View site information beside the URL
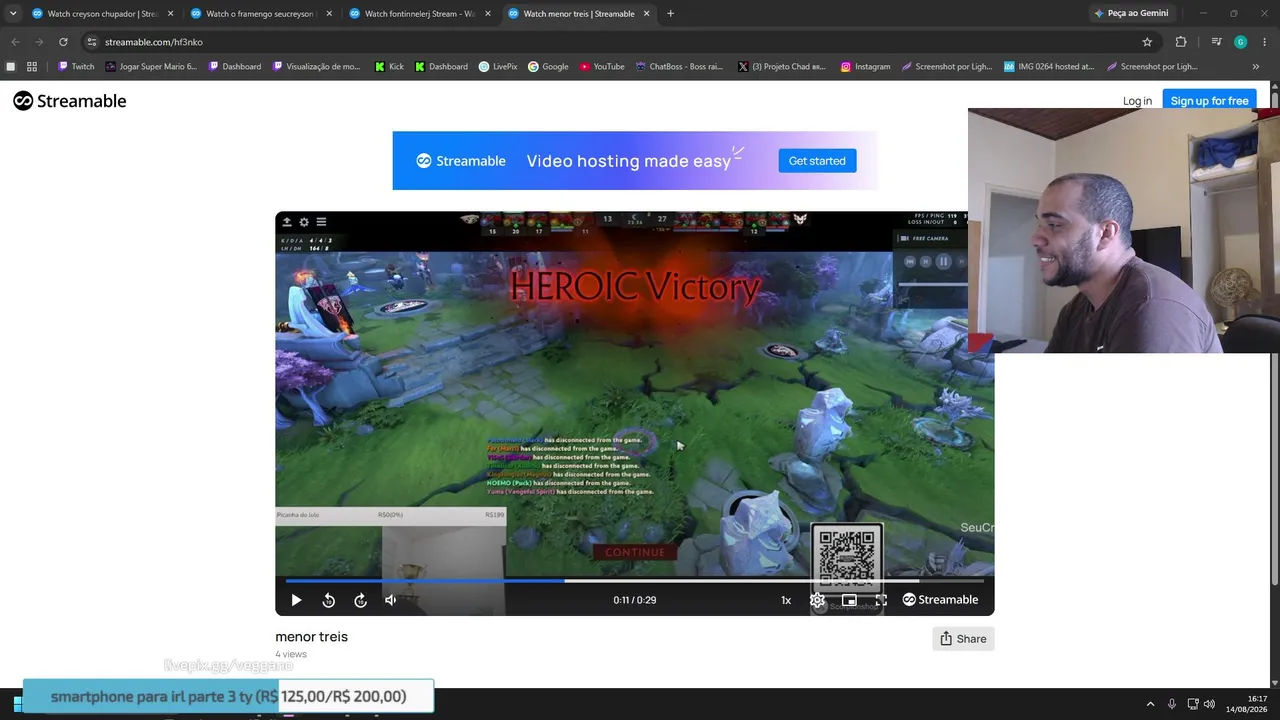Screen dimensions: 1280x720 pyautogui.click(x=92, y=42)
